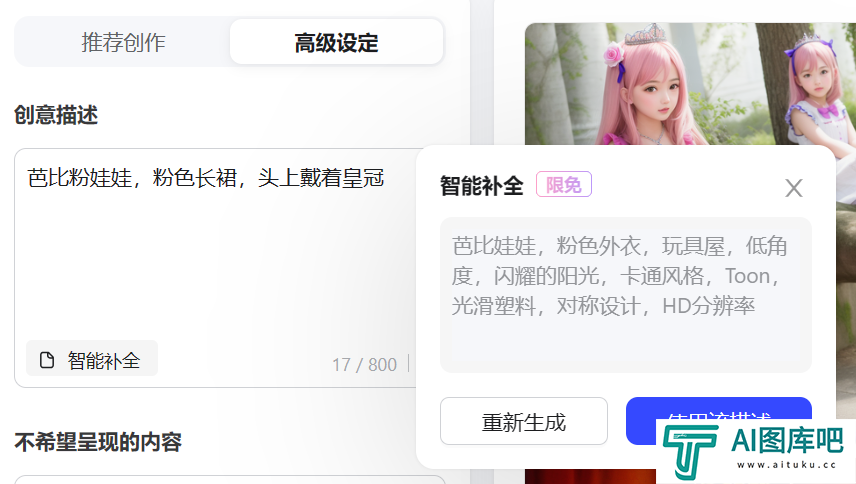Click the 17 / 800 character counter
The height and width of the screenshot is (484, 856).
(364, 365)
